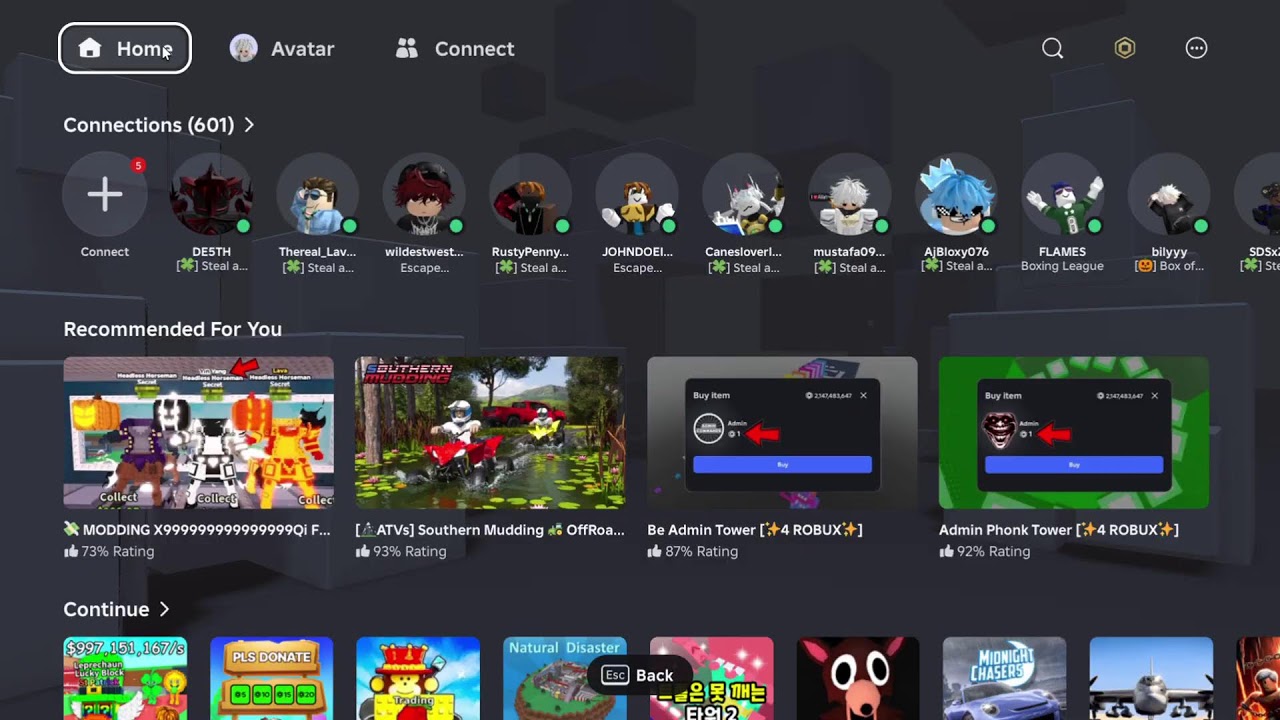Open Southern Mudding game thumbnail
Image resolution: width=1280 pixels, height=720 pixels.
click(x=490, y=432)
